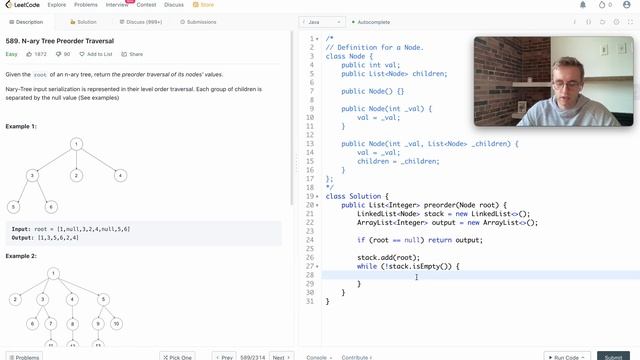Open the Store nav item

click(203, 5)
